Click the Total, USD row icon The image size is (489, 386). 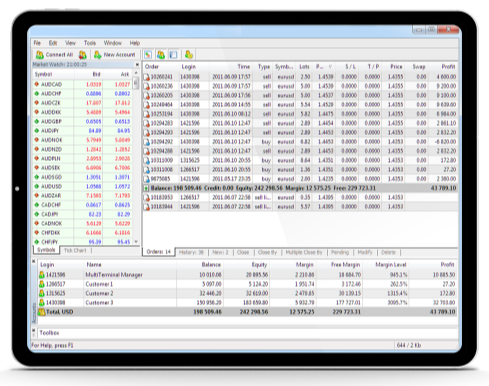coord(42,312)
